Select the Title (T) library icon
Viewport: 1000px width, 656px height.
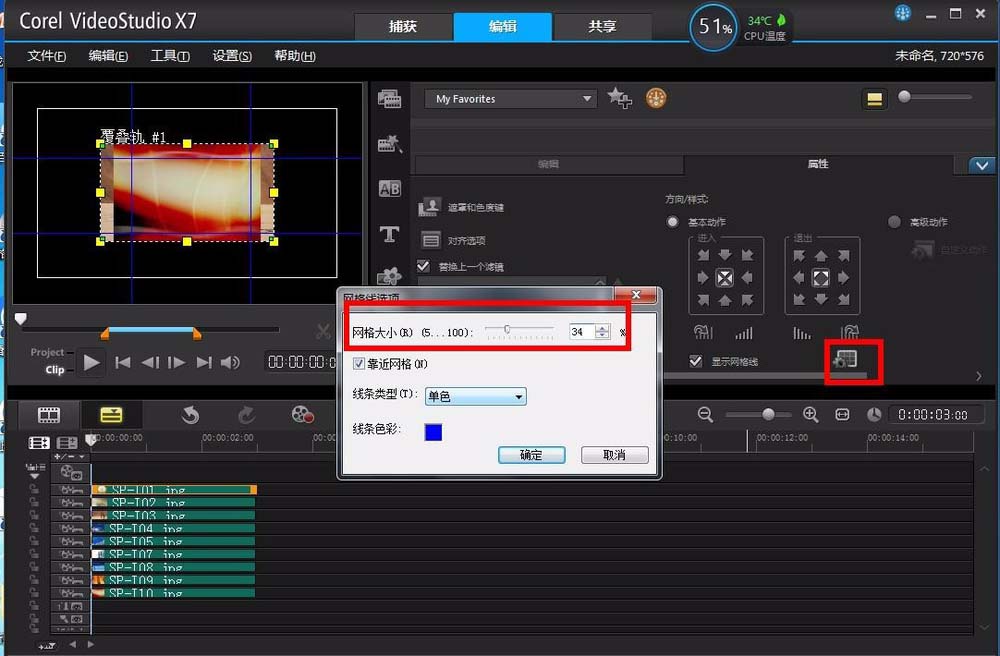(x=390, y=234)
